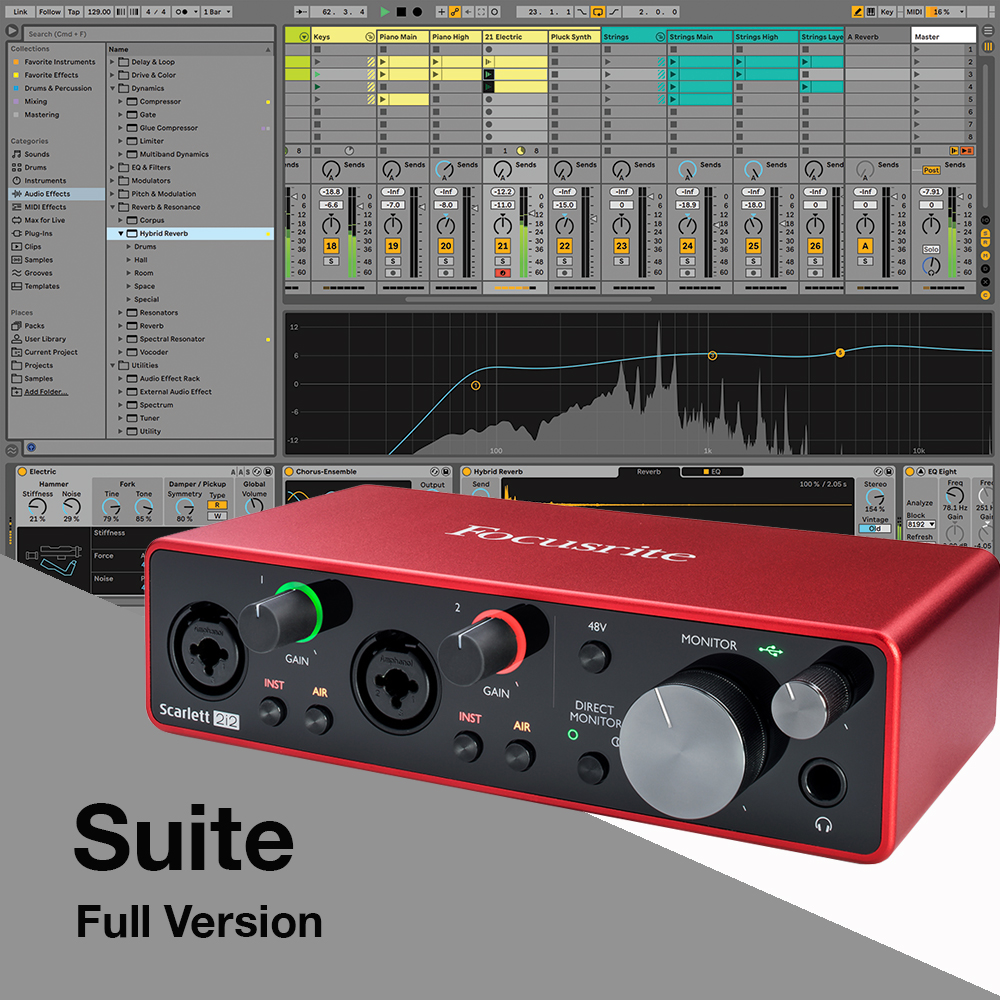This screenshot has height=1000, width=1000.
Task: Select the Sounds category
Action: [x=37, y=154]
